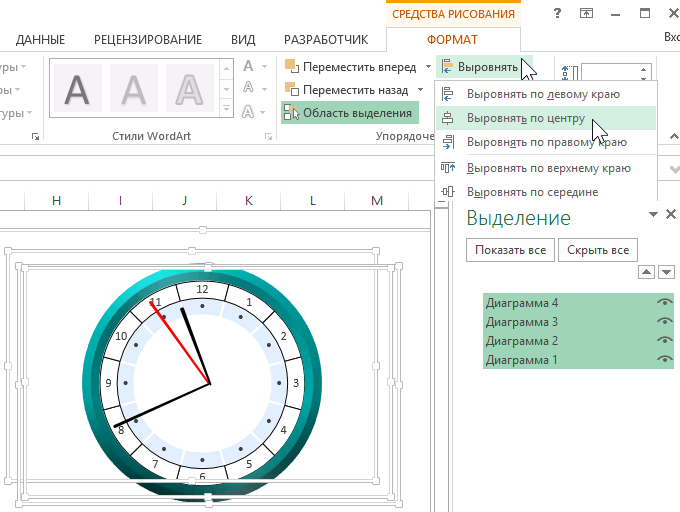The height and width of the screenshot is (512, 680).
Task: Click Выровнять по правому краю icon
Action: click(x=448, y=142)
